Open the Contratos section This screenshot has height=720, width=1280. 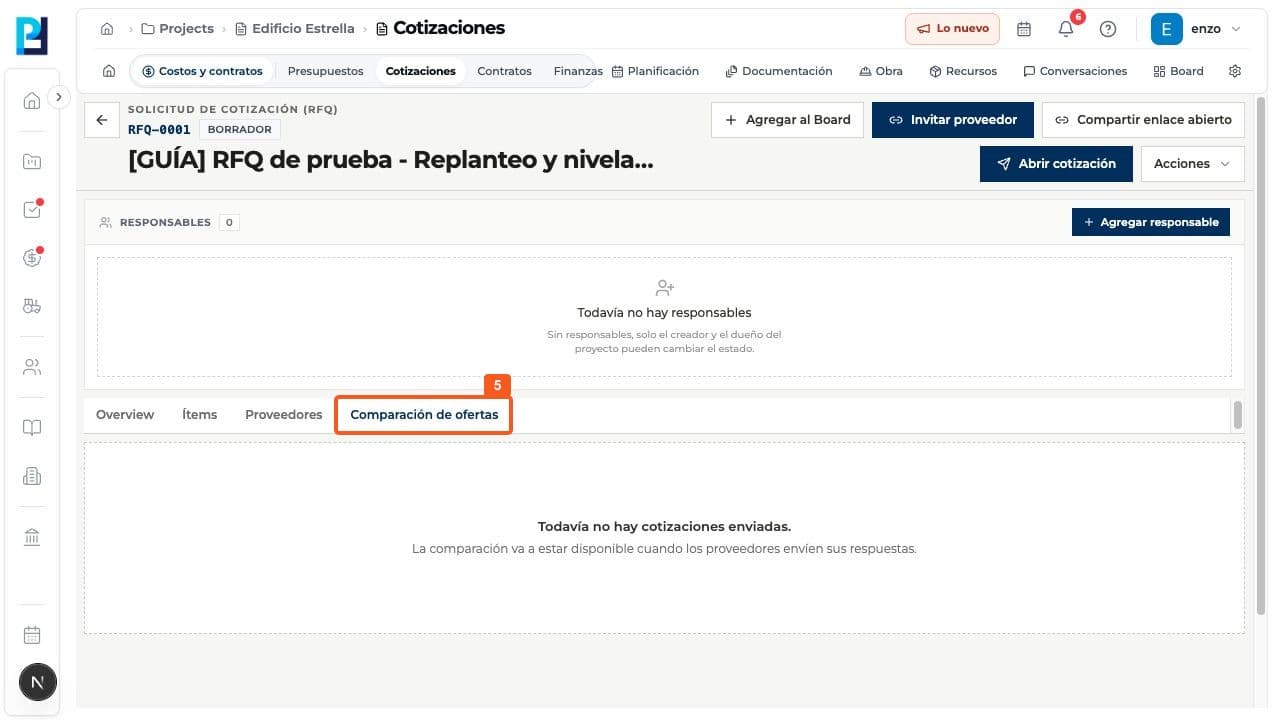tap(505, 71)
